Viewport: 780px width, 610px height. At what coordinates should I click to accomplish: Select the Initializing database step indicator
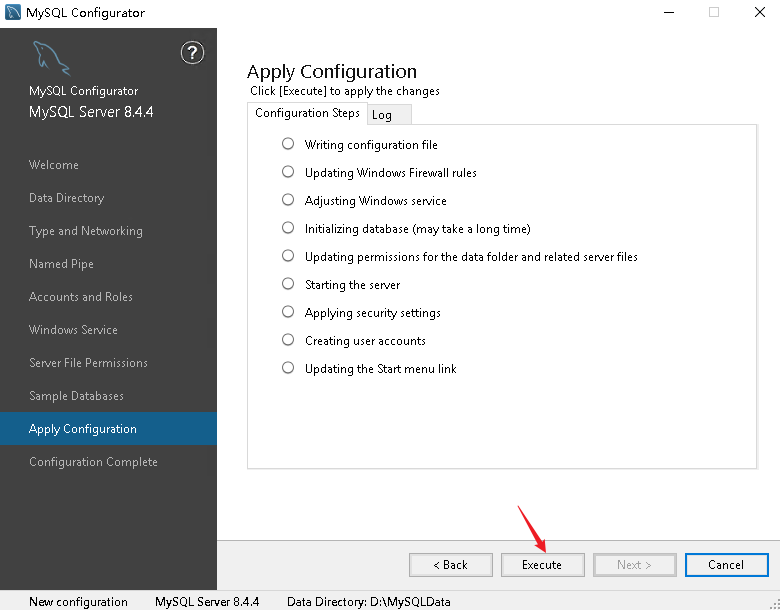point(288,228)
